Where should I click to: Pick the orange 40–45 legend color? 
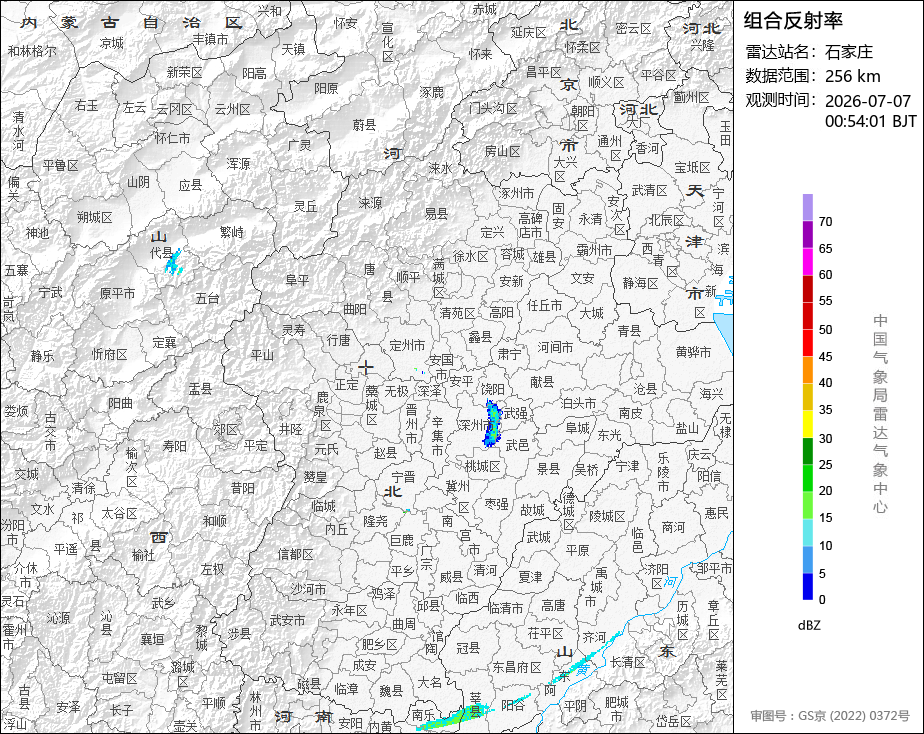(x=807, y=370)
